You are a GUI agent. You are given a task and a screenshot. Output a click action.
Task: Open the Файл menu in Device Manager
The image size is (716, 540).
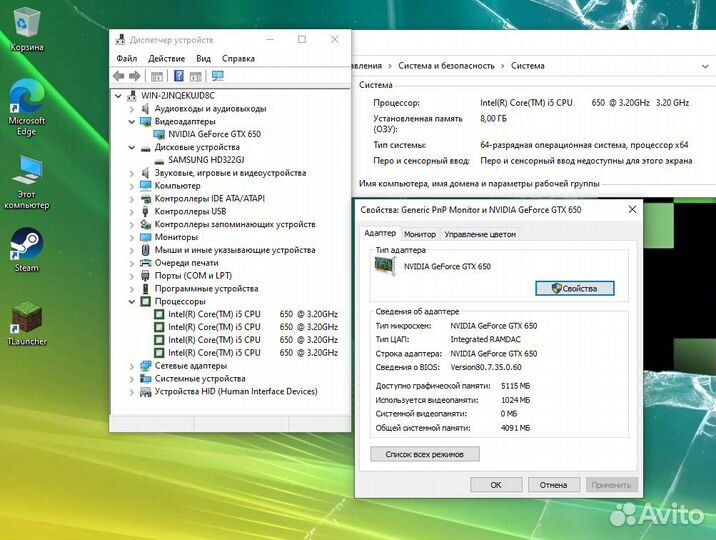point(126,58)
